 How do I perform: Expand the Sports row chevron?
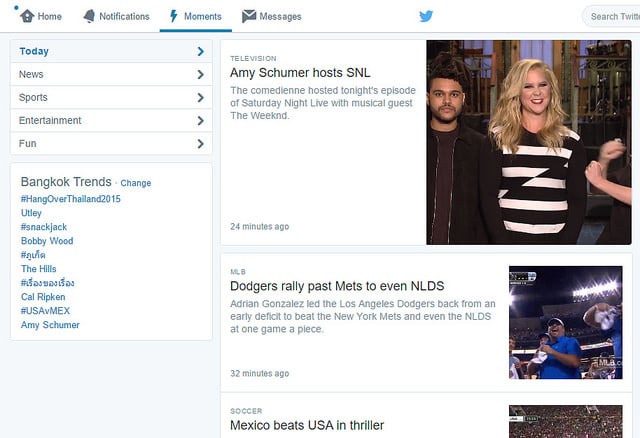200,97
